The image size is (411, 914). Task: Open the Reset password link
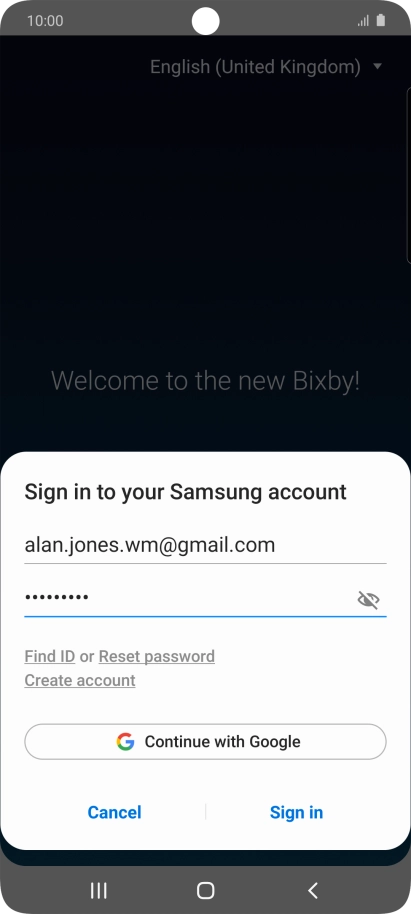[x=157, y=656]
